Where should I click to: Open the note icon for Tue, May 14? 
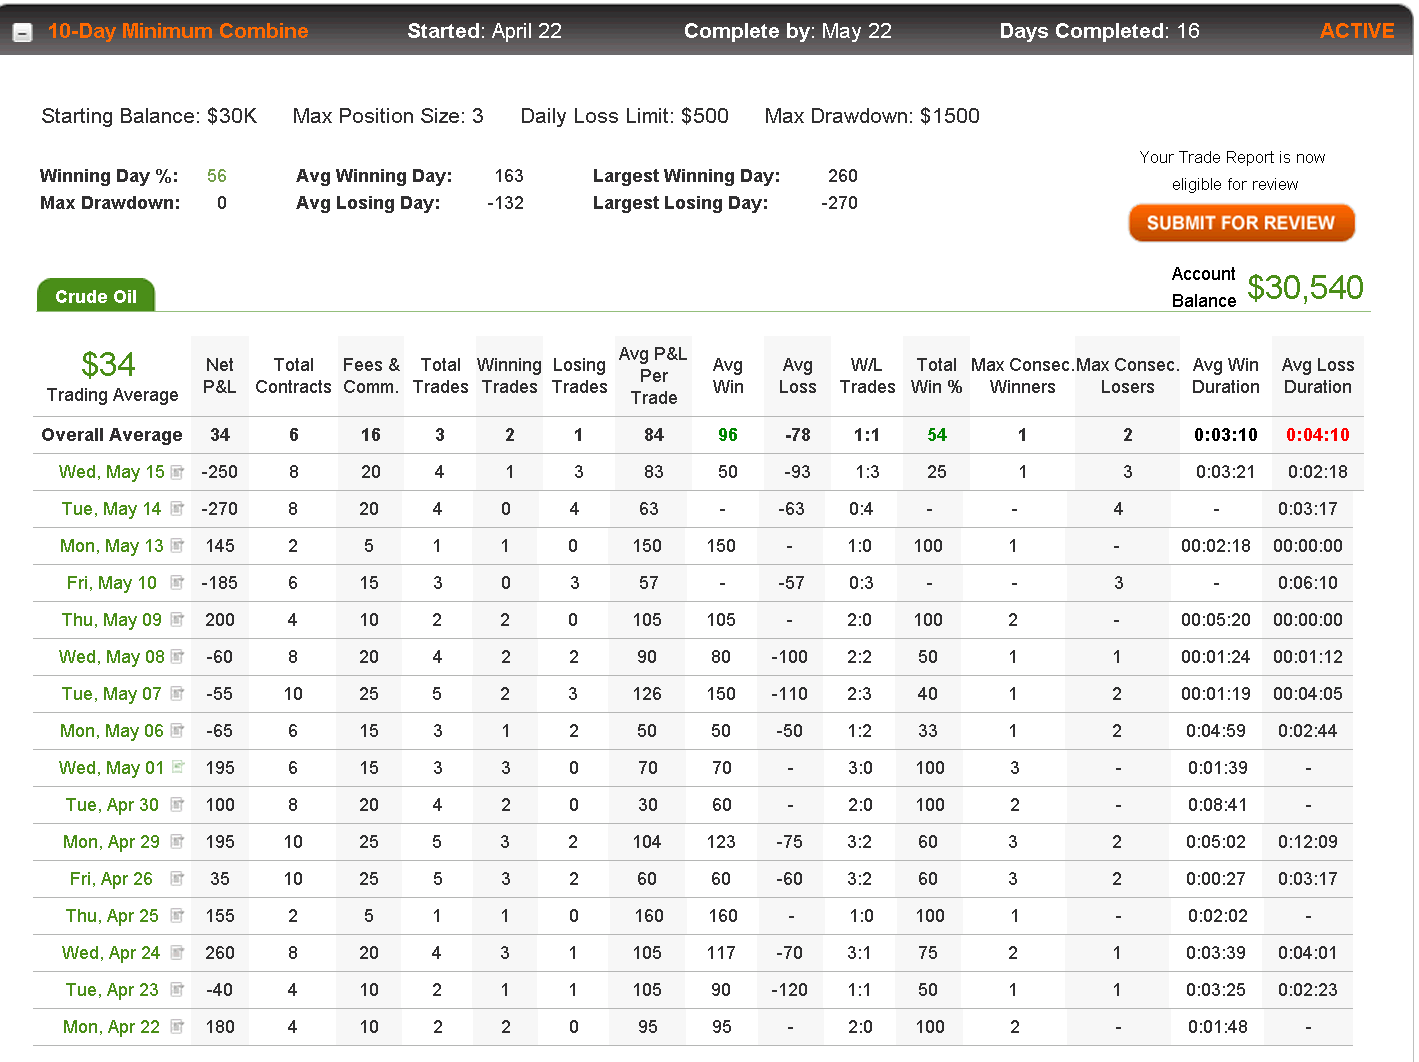(177, 509)
